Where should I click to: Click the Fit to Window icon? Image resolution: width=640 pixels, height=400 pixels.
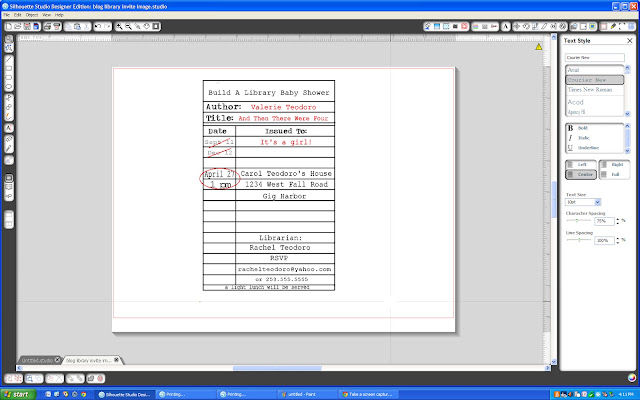pyautogui.click(x=156, y=27)
